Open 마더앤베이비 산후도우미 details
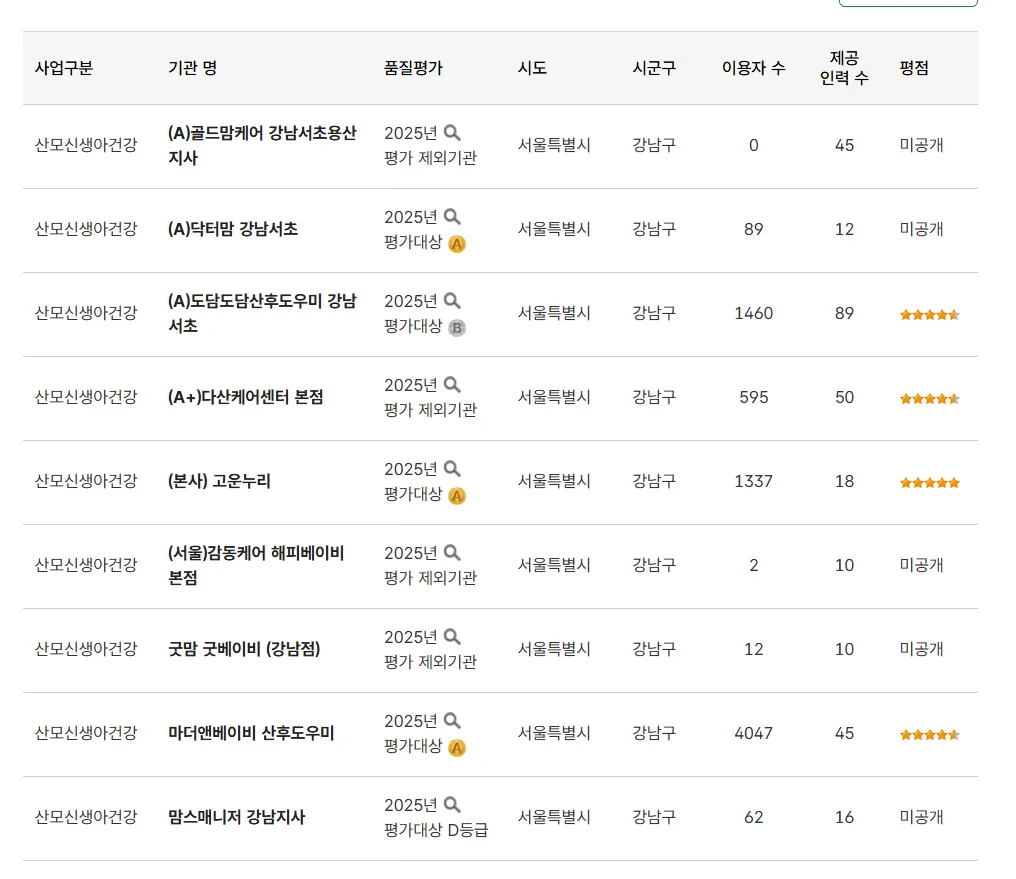1016x879 pixels. coord(251,733)
